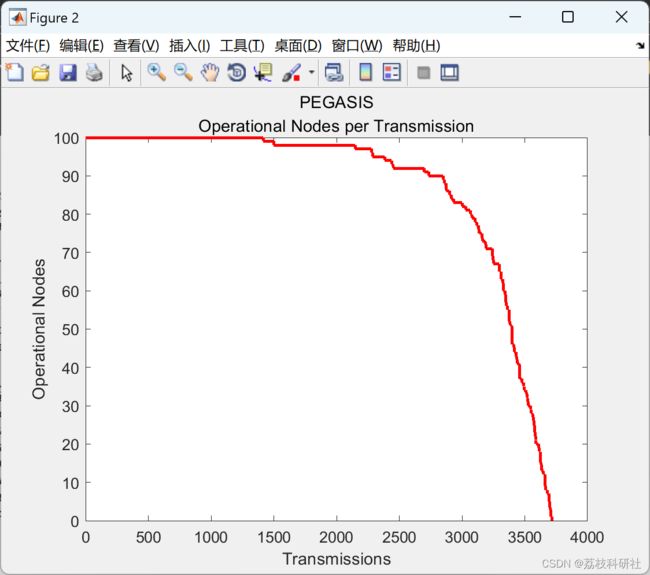Open the 窗口(W) menu

coord(357,46)
